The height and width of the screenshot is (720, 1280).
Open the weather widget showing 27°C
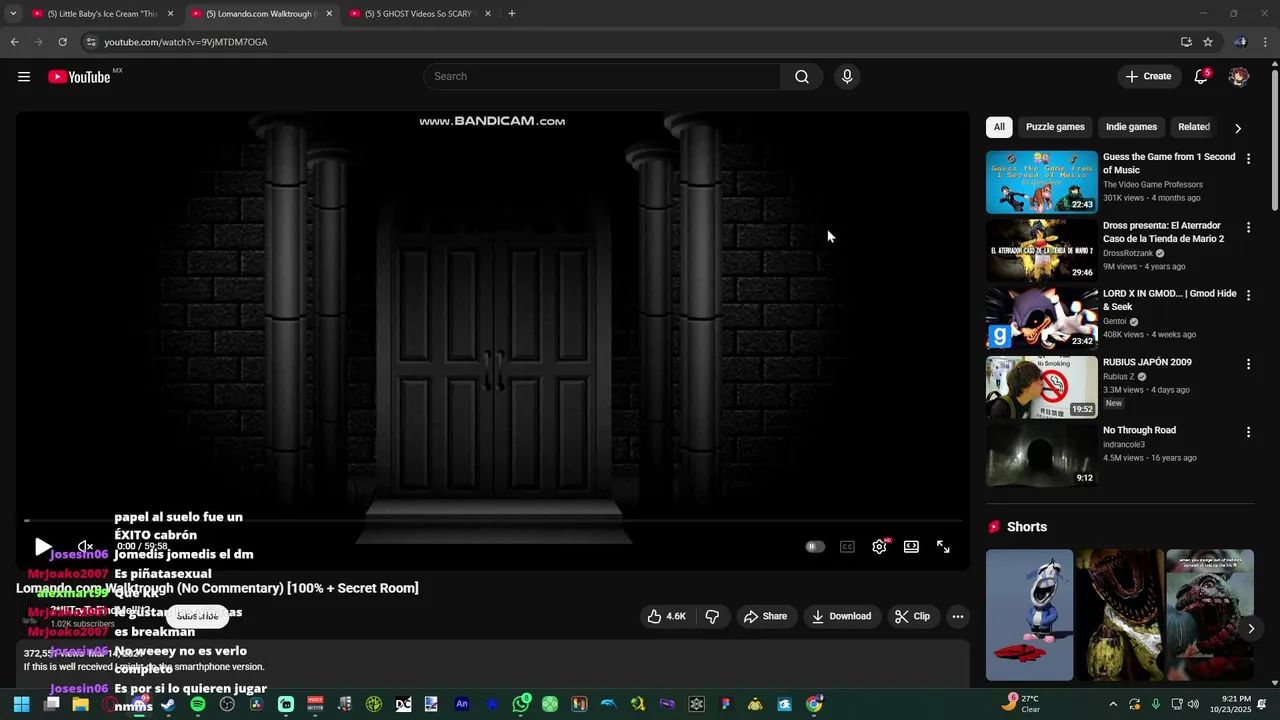click(1023, 704)
